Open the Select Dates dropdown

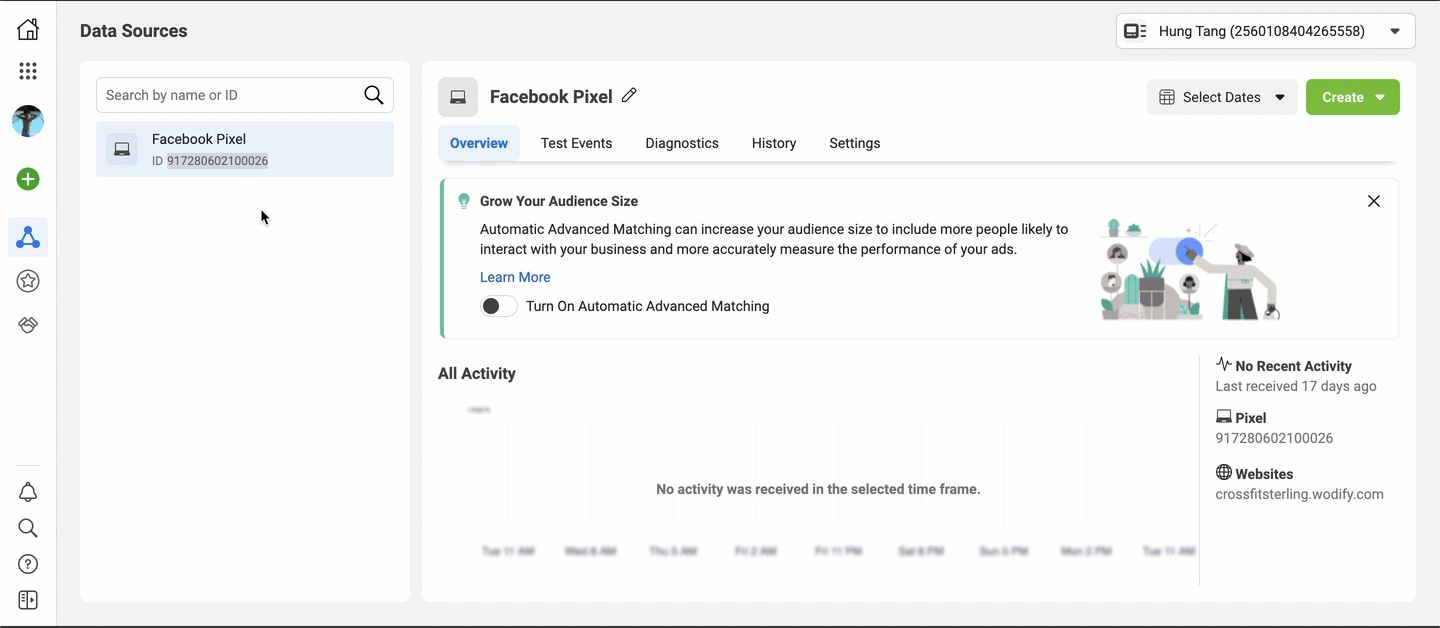coord(1222,97)
